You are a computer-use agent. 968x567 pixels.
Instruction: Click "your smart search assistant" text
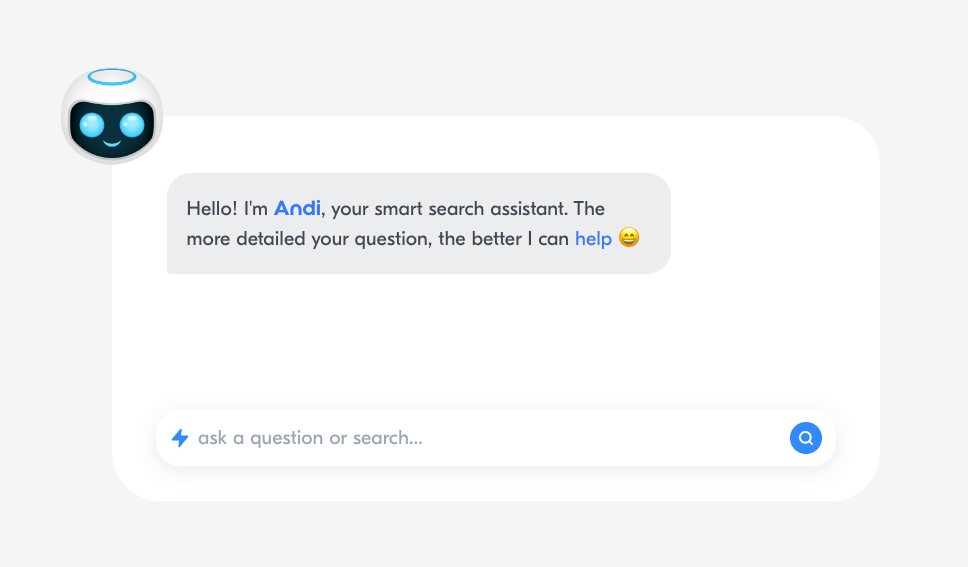449,209
